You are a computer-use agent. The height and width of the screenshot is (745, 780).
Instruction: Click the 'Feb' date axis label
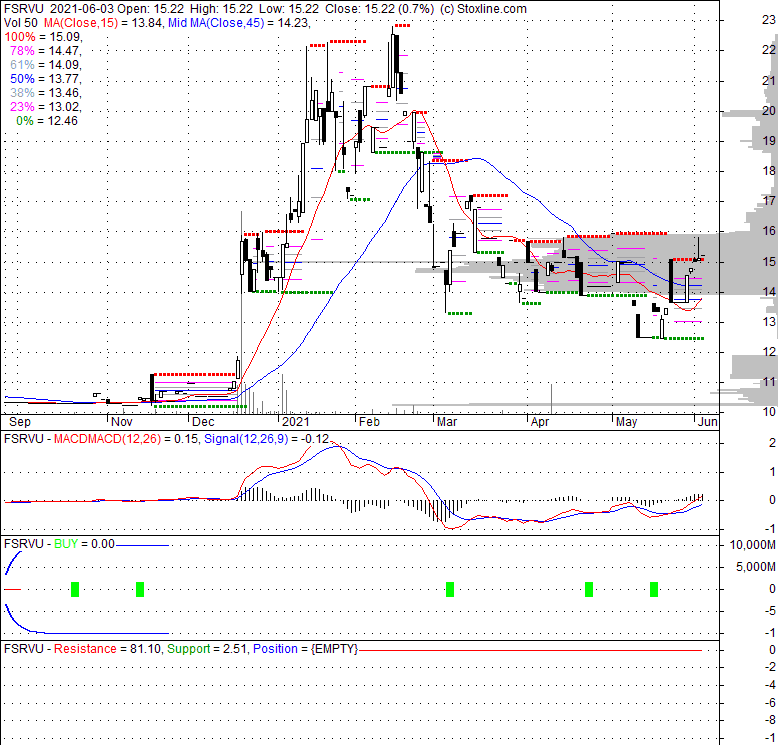coord(369,422)
